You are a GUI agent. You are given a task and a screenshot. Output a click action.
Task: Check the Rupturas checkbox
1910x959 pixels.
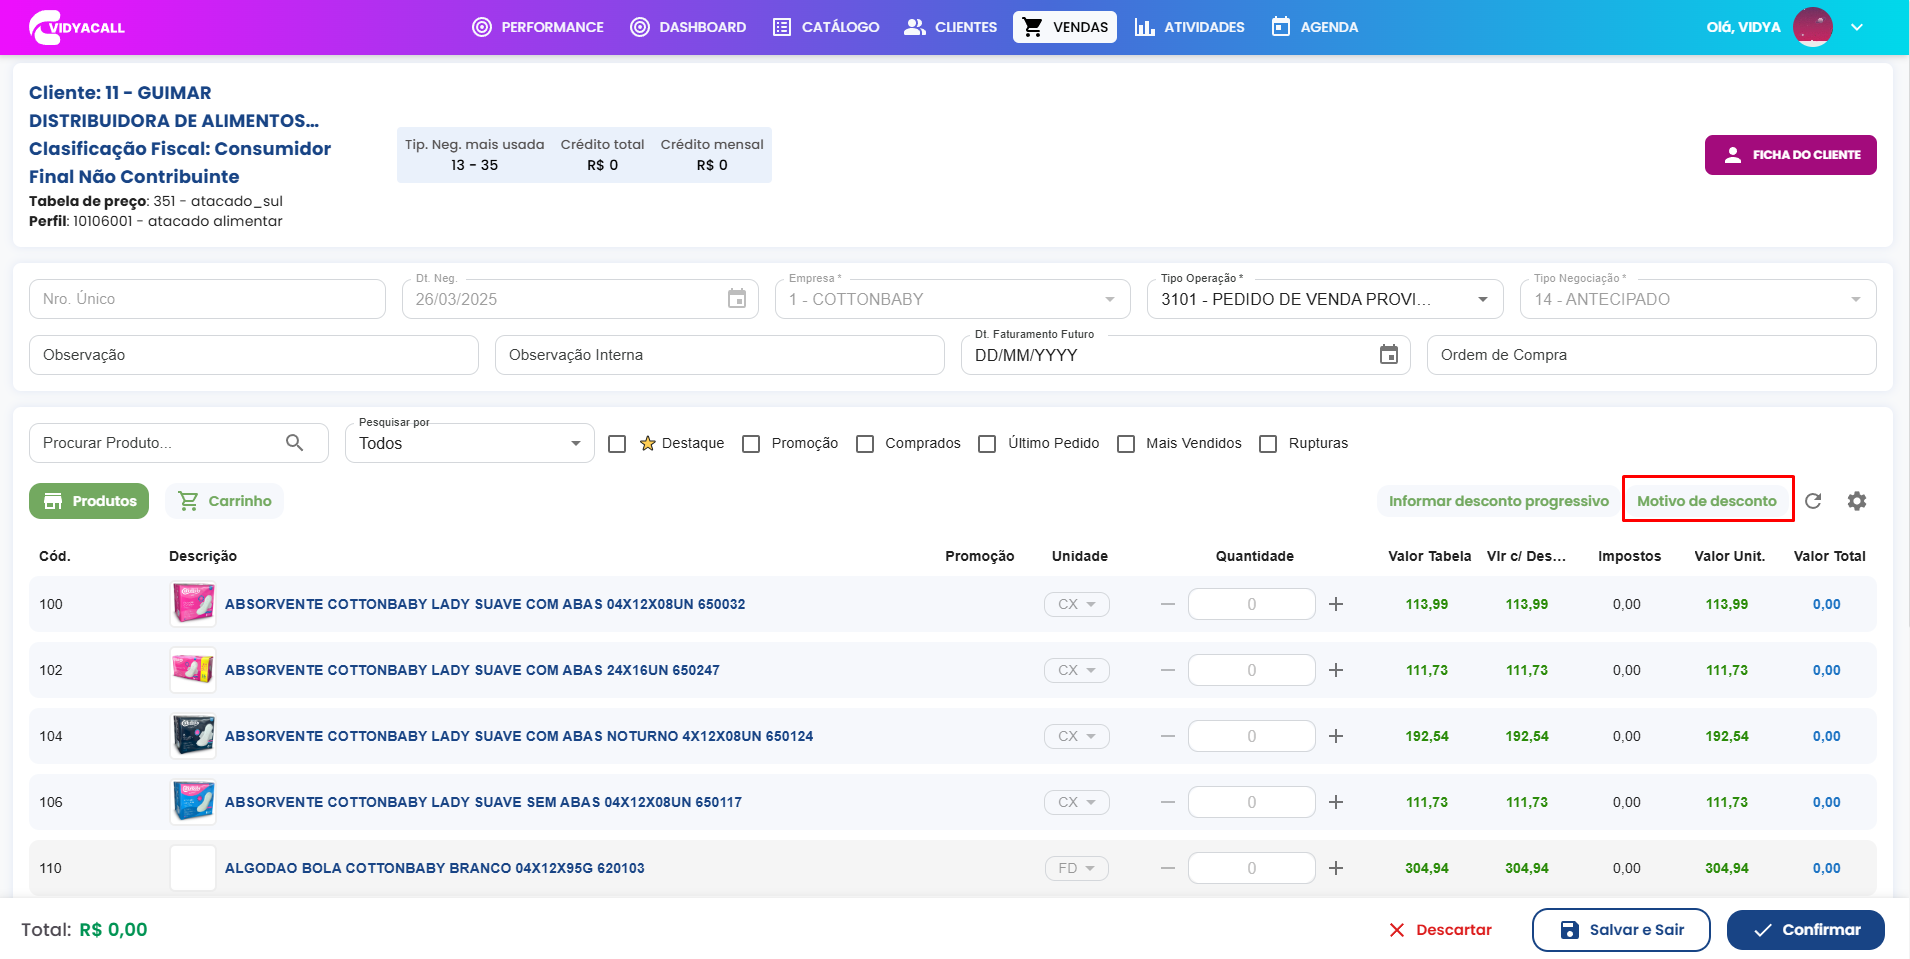(x=1268, y=444)
